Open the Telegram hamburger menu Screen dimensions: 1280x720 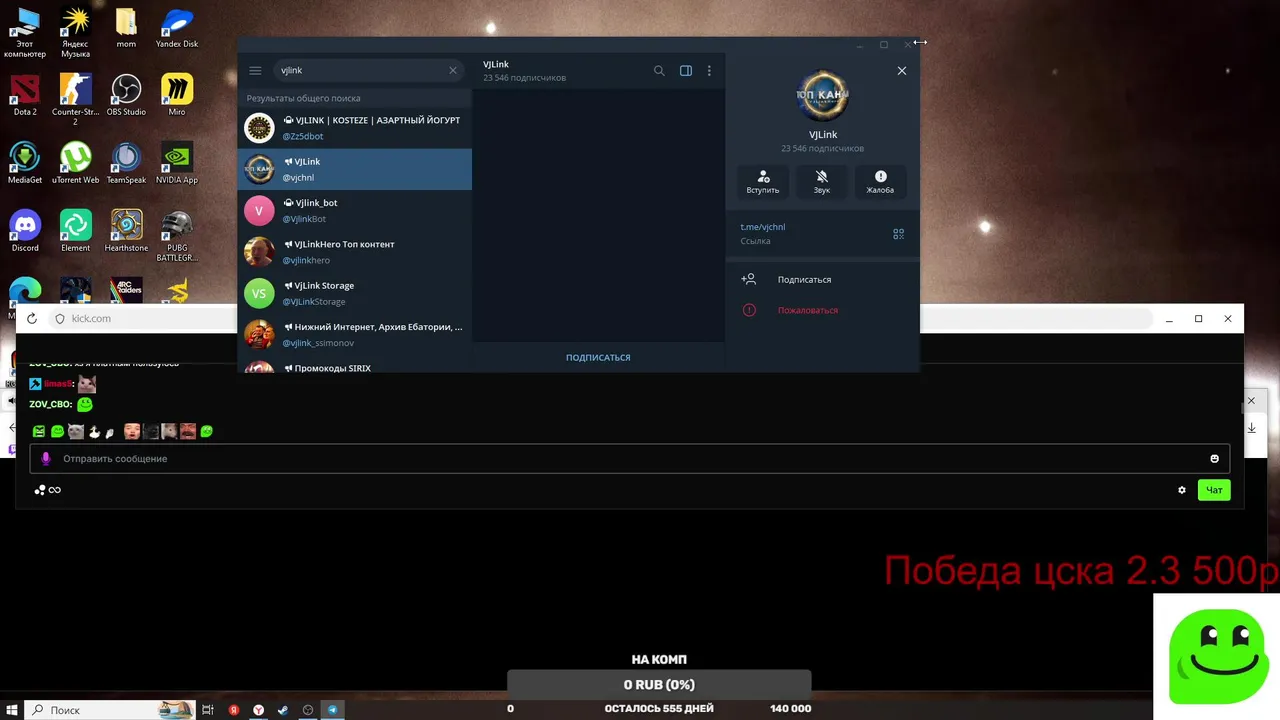click(255, 70)
